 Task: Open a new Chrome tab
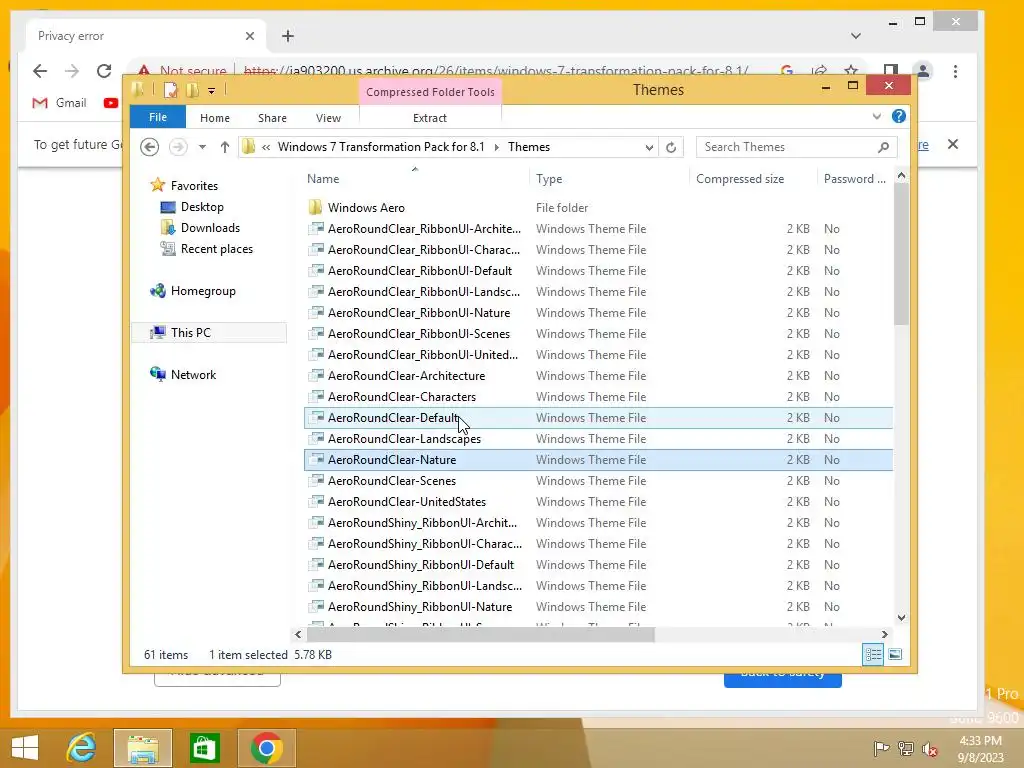(288, 36)
